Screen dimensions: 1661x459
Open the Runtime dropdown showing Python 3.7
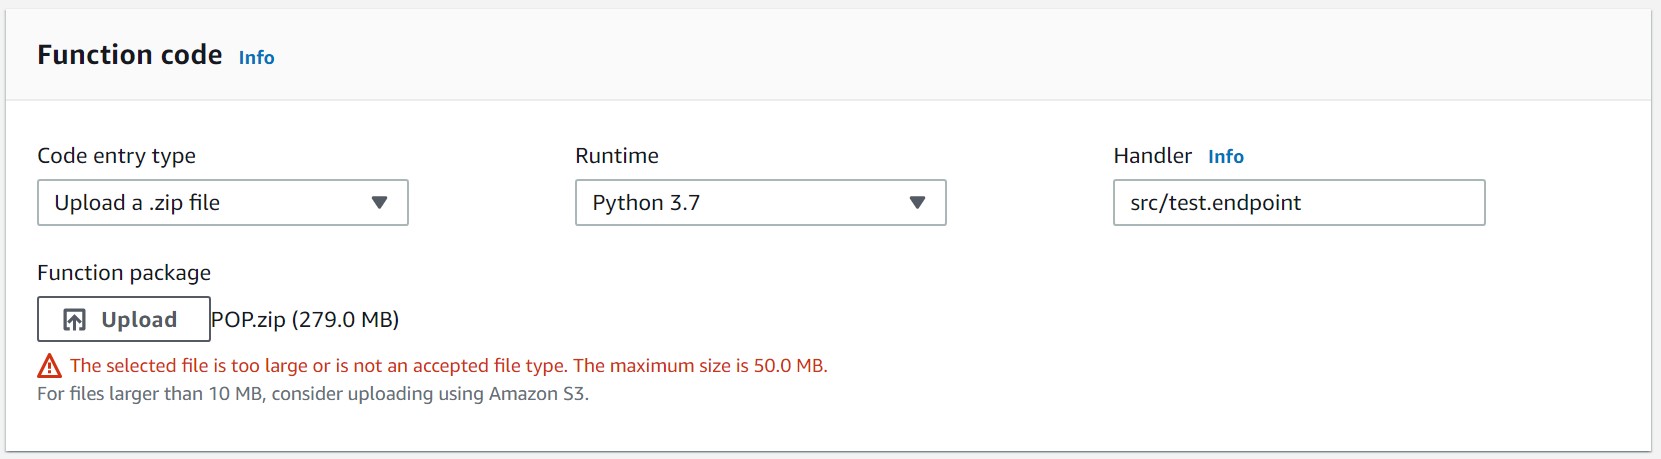(x=761, y=203)
